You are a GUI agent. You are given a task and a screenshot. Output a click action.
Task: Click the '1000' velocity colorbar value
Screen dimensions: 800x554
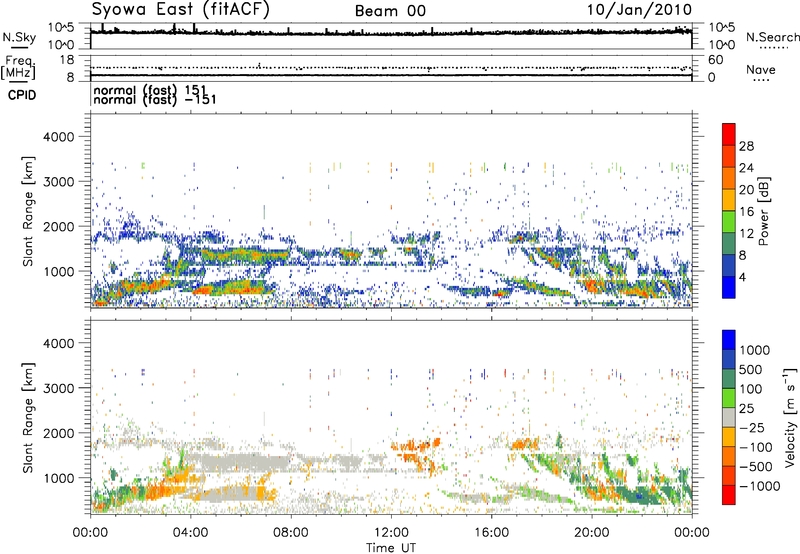755,350
